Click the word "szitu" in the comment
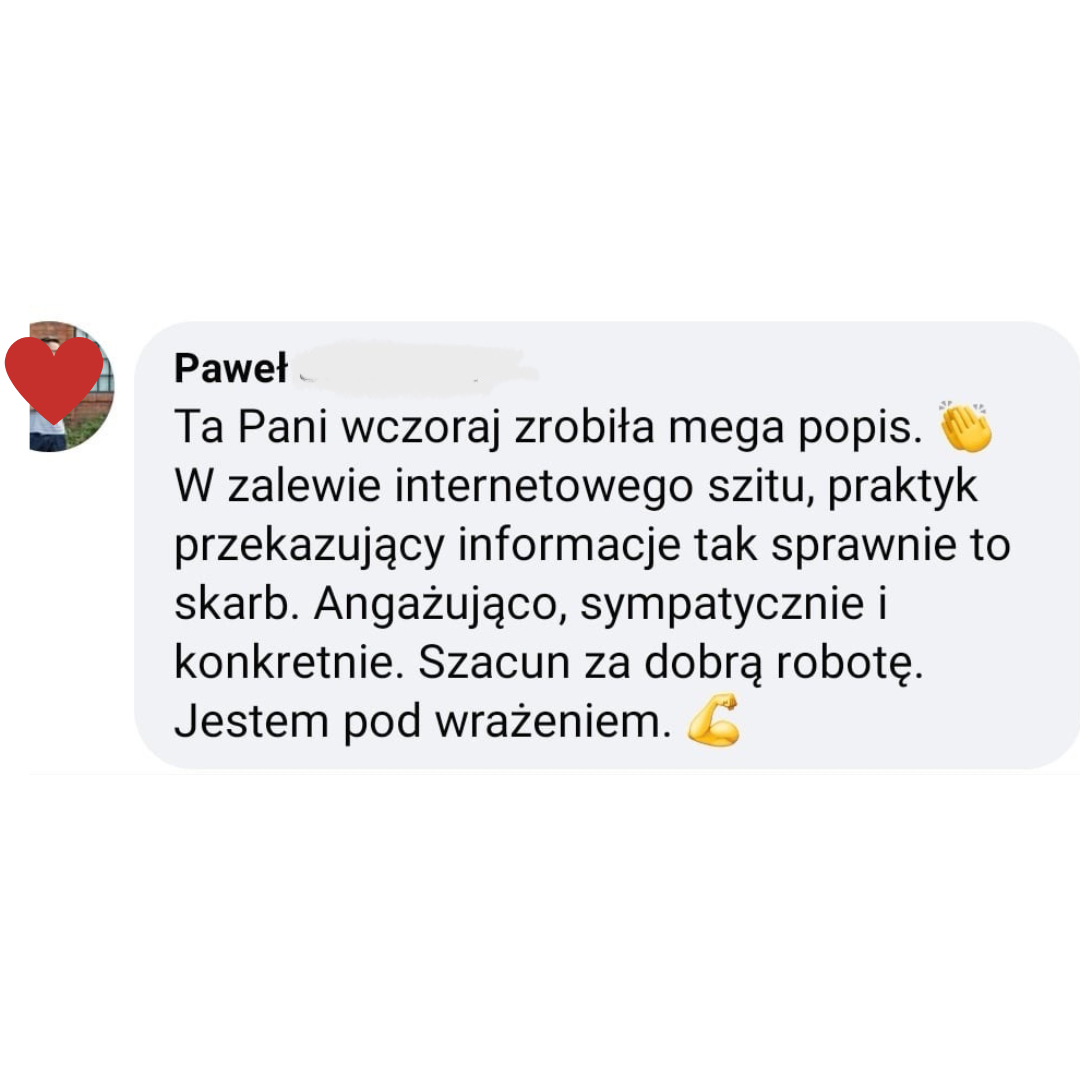The image size is (1080, 1080). pos(760,487)
